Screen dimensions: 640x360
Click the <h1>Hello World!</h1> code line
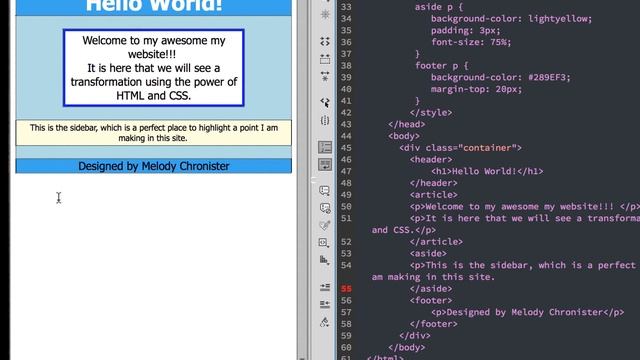point(487,171)
